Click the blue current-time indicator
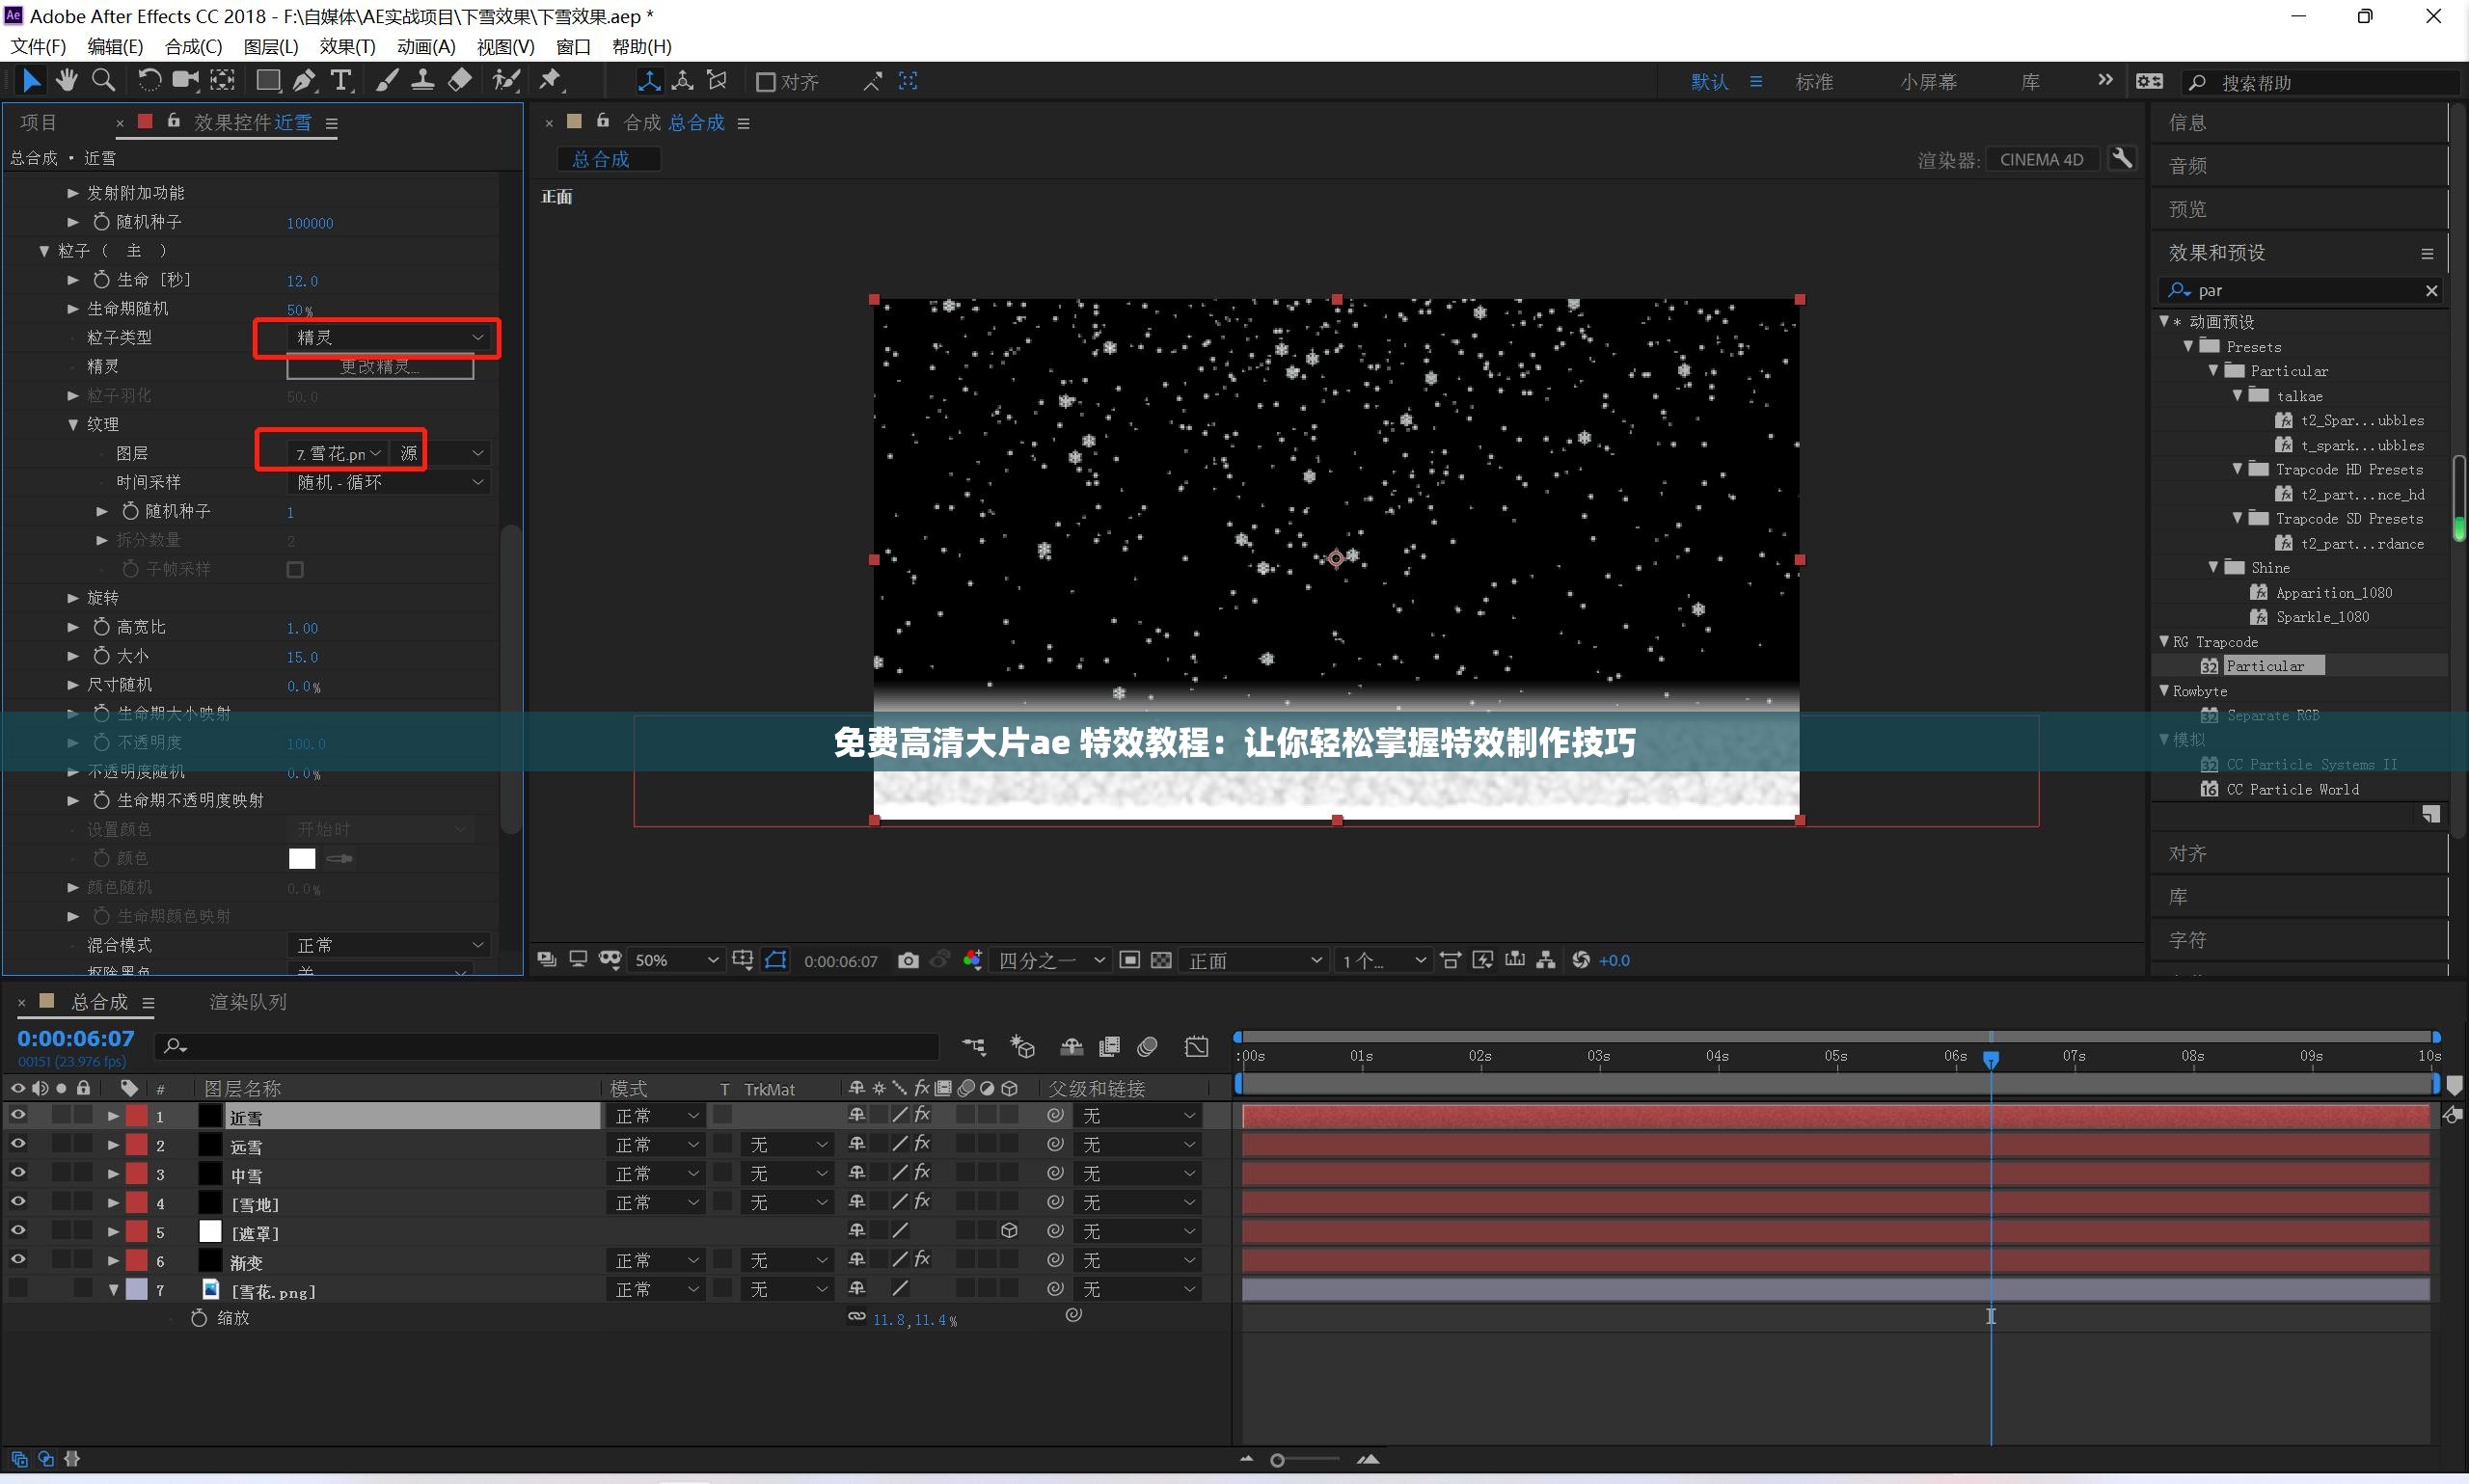Viewport: 2469px width, 1484px height. [1991, 1059]
